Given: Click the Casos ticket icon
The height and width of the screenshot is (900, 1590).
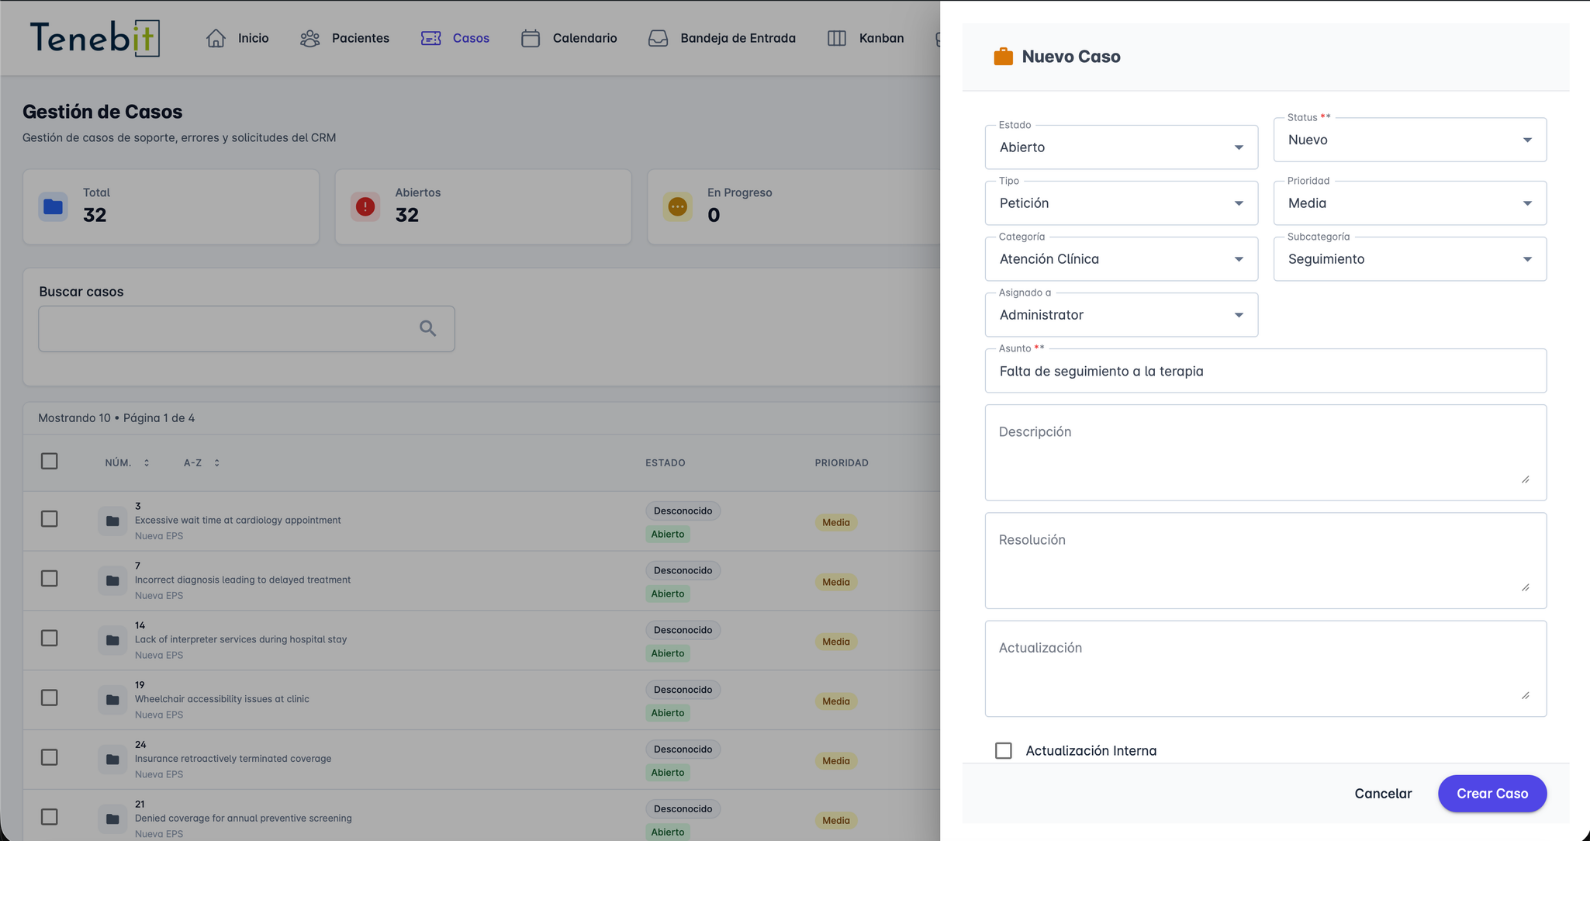Looking at the screenshot, I should [431, 38].
